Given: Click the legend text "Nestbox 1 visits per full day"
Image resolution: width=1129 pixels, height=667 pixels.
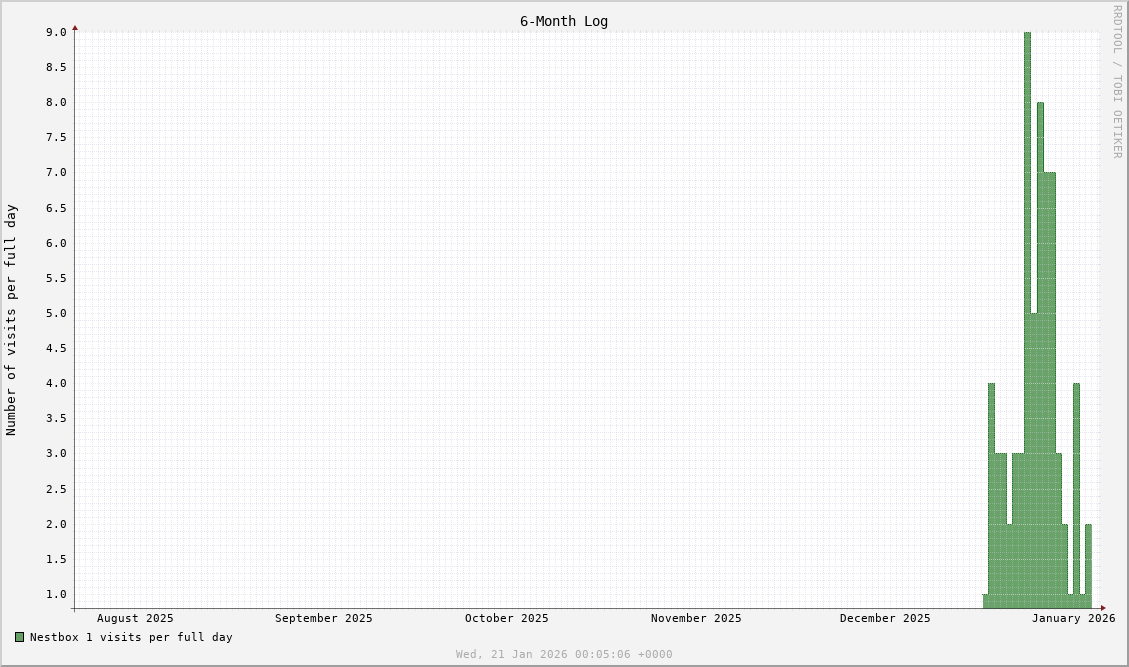Looking at the screenshot, I should click(x=131, y=637).
